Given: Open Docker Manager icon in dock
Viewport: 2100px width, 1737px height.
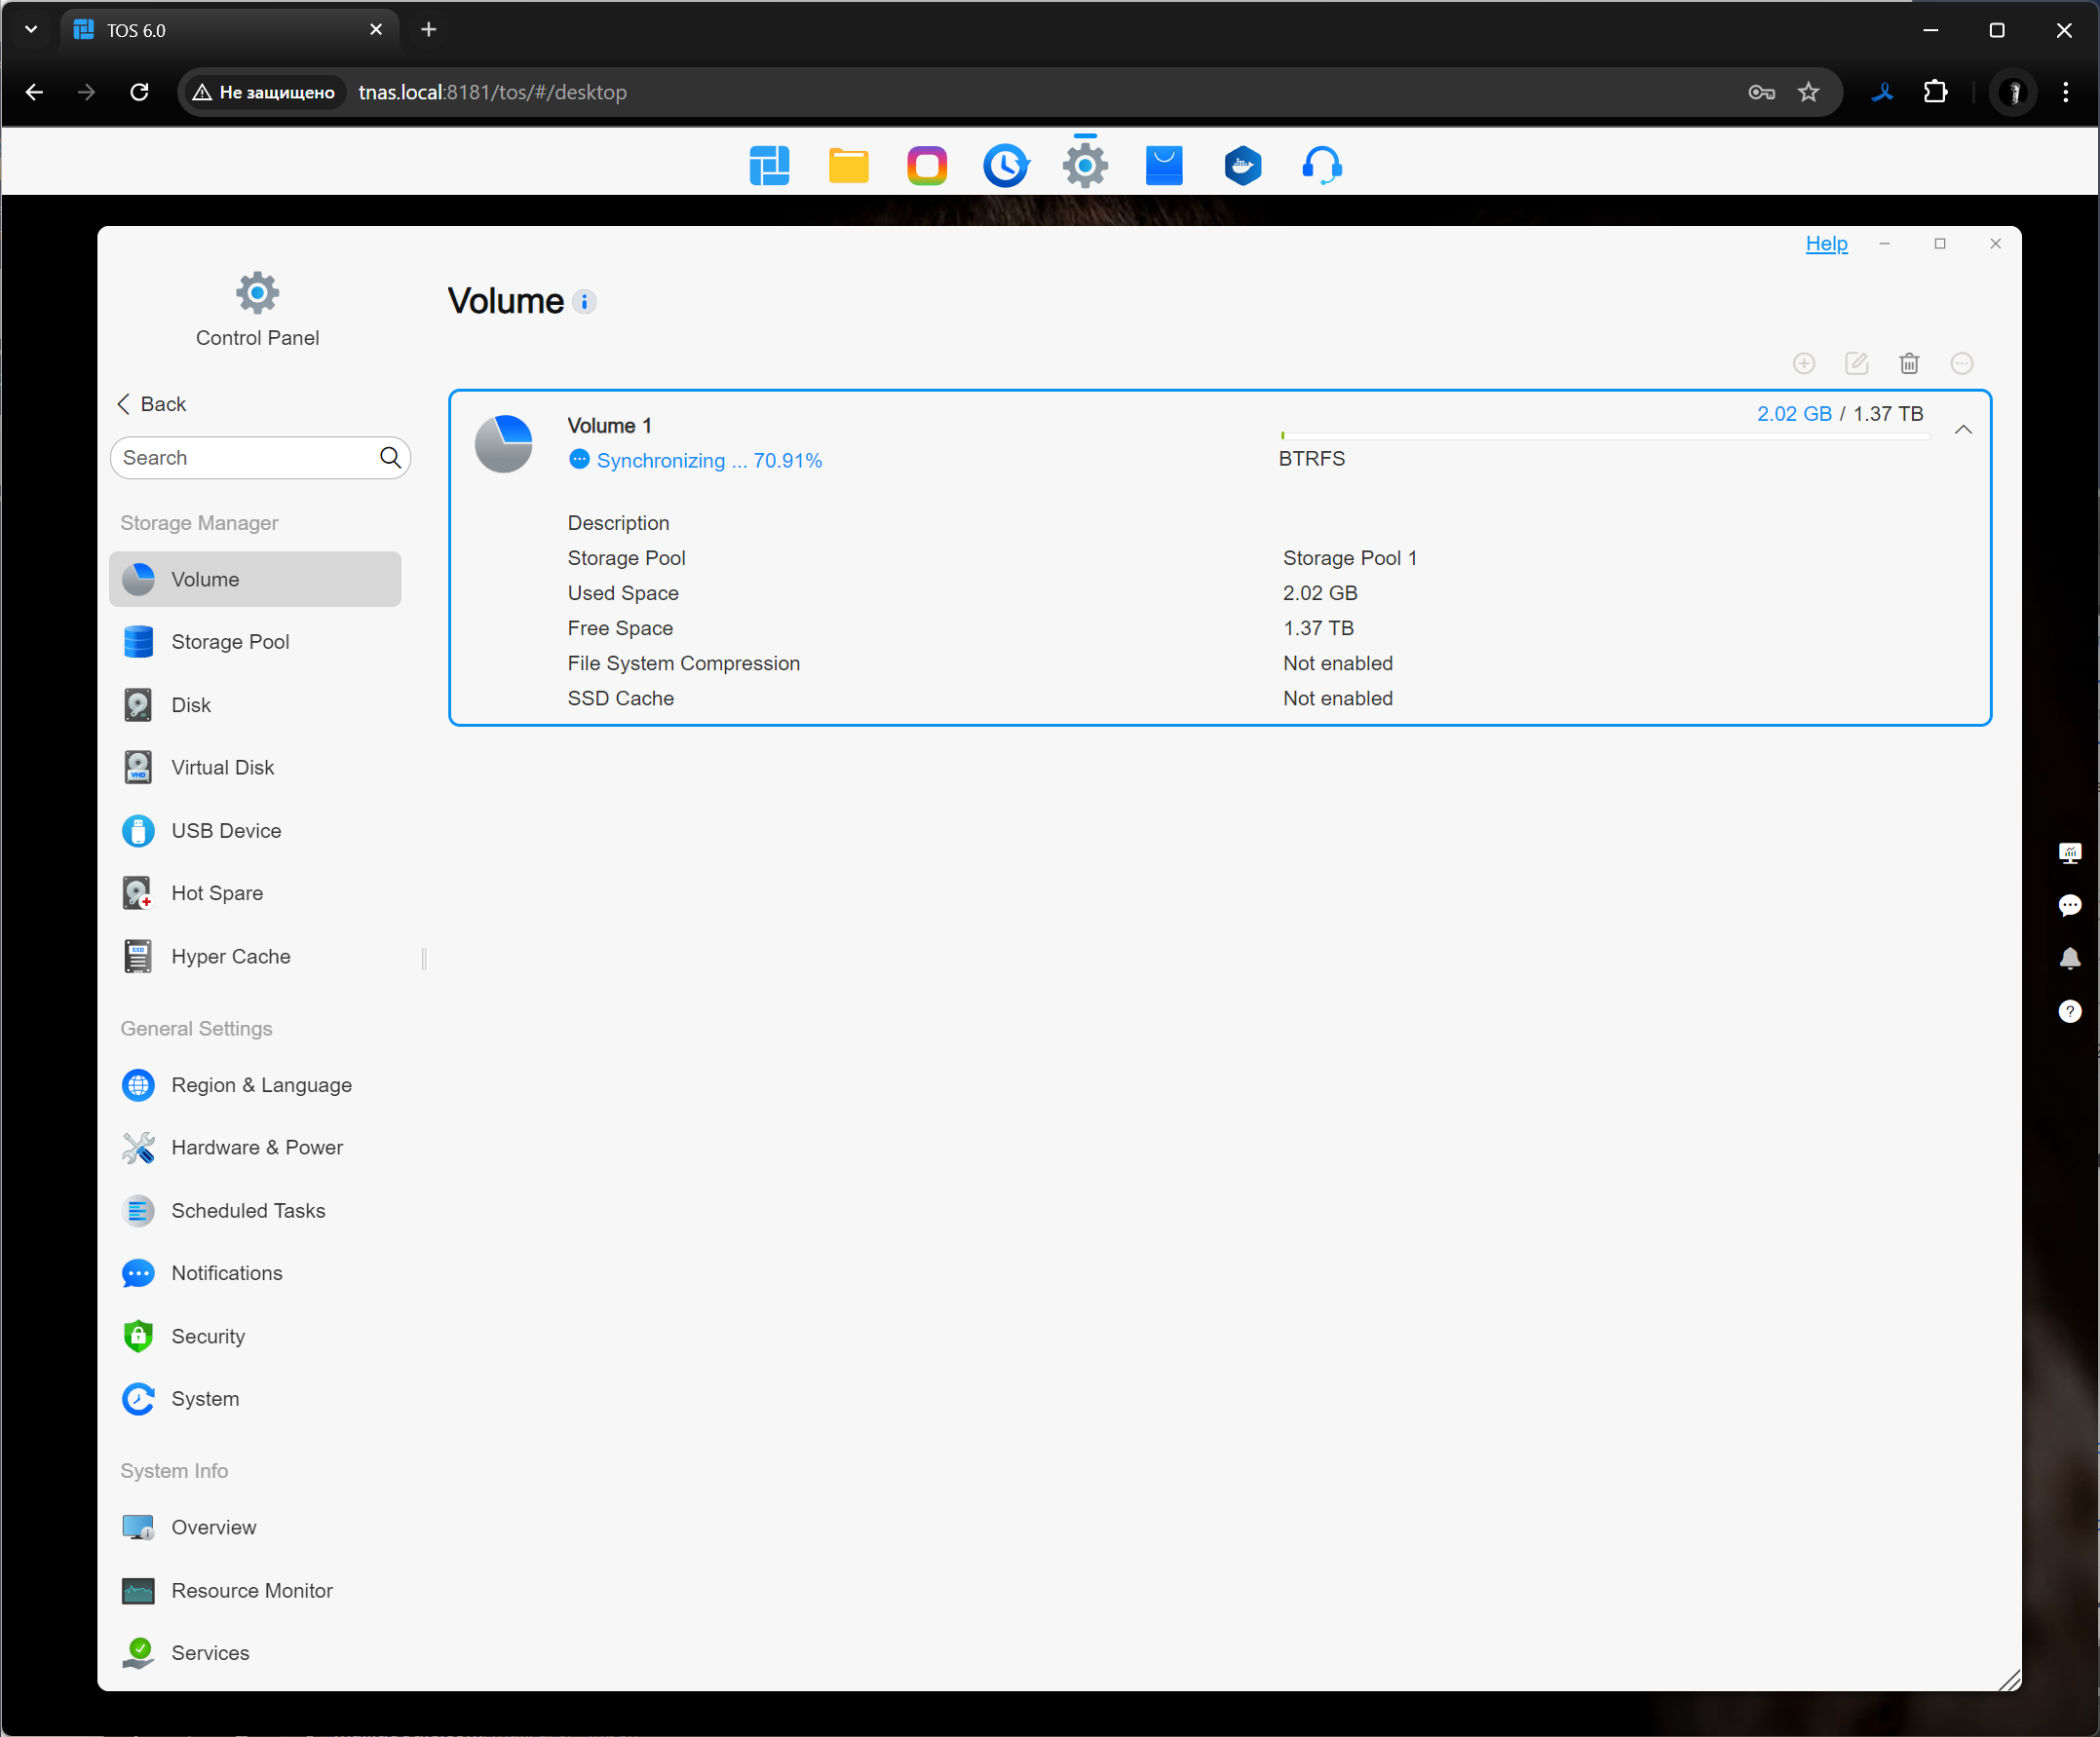Looking at the screenshot, I should click(x=1243, y=166).
